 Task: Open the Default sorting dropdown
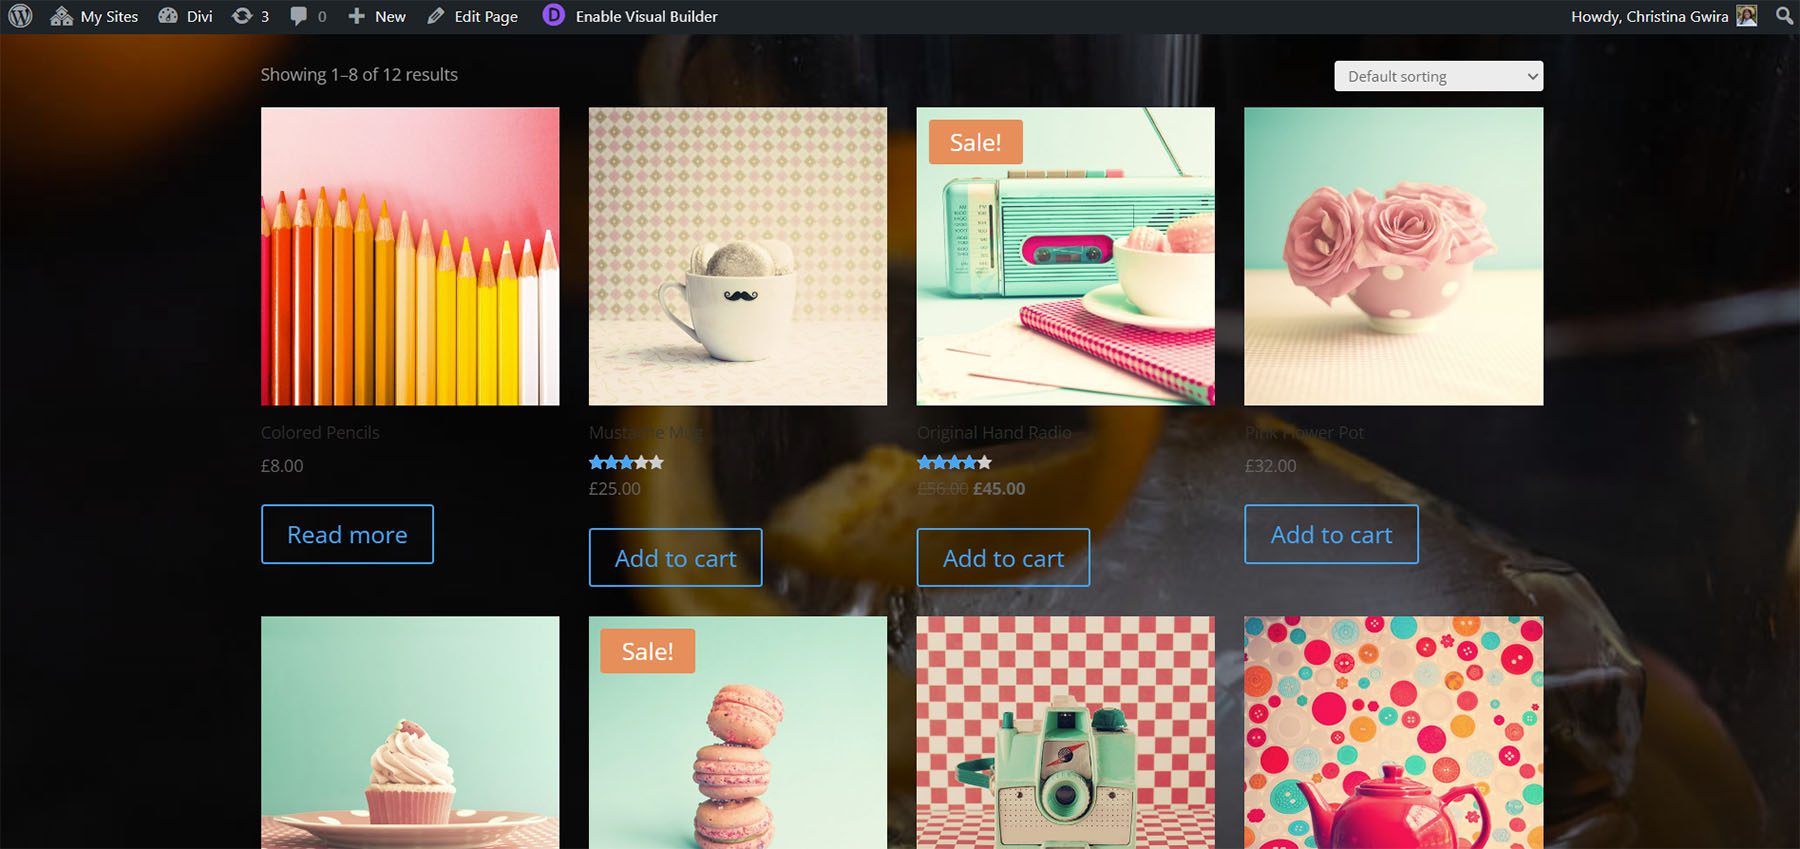[1438, 76]
